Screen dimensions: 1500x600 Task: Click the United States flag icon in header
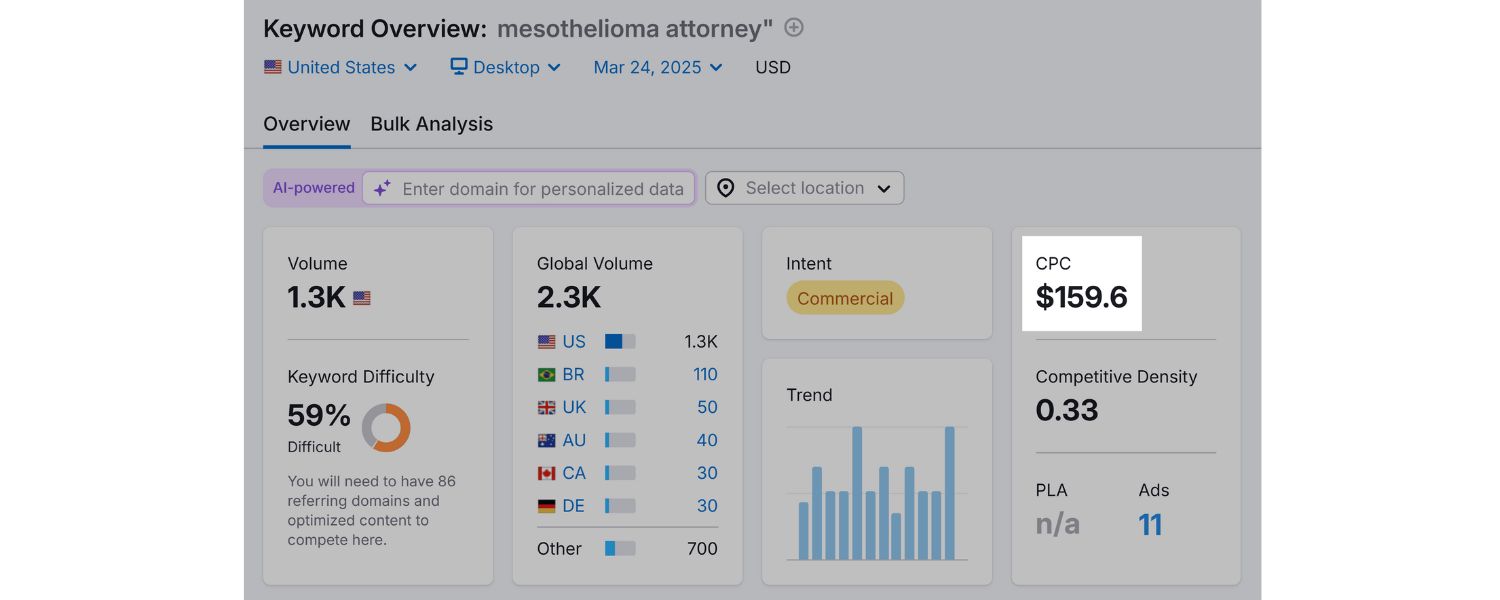[273, 67]
